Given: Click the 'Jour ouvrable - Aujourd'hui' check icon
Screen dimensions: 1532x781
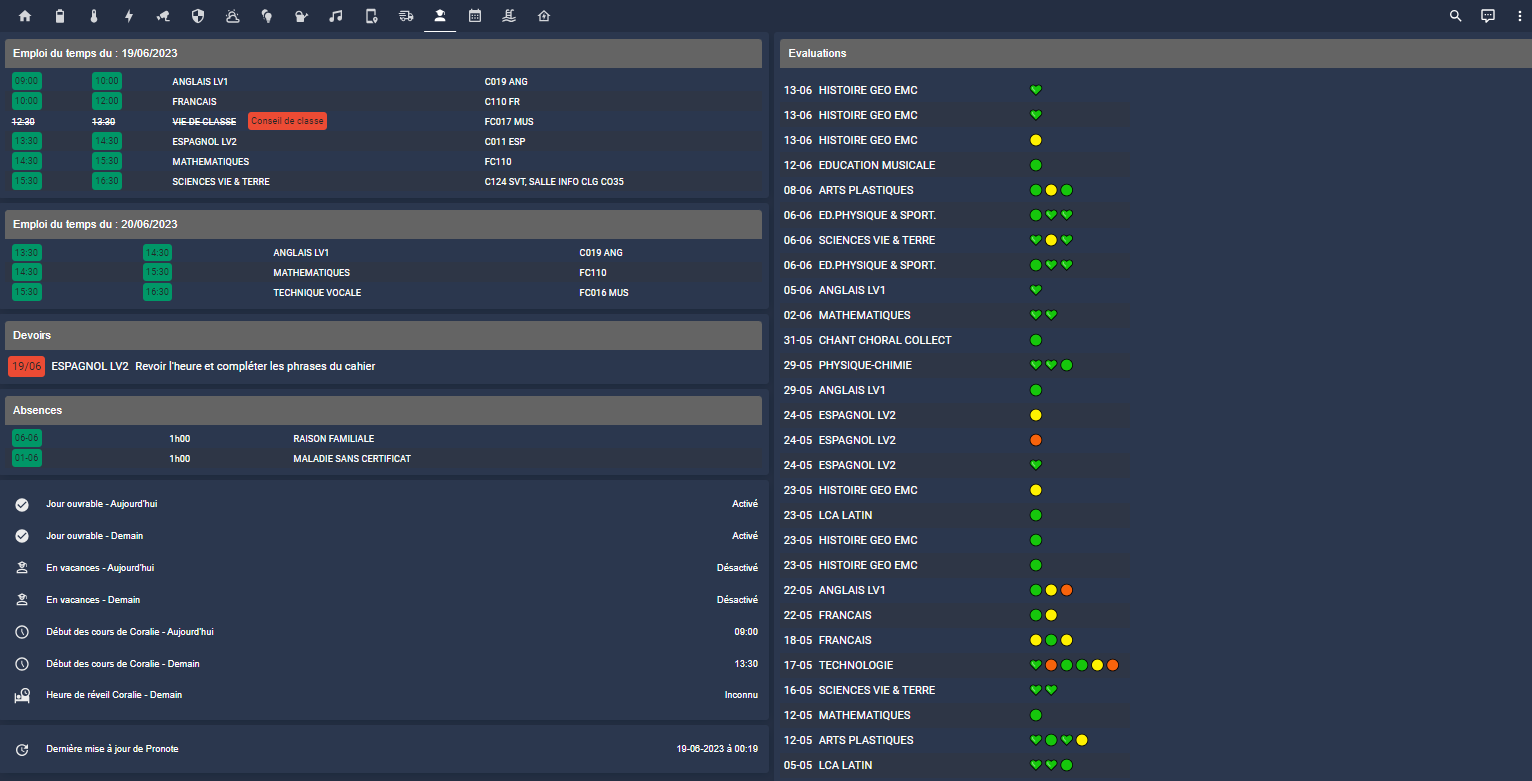Looking at the screenshot, I should point(22,504).
